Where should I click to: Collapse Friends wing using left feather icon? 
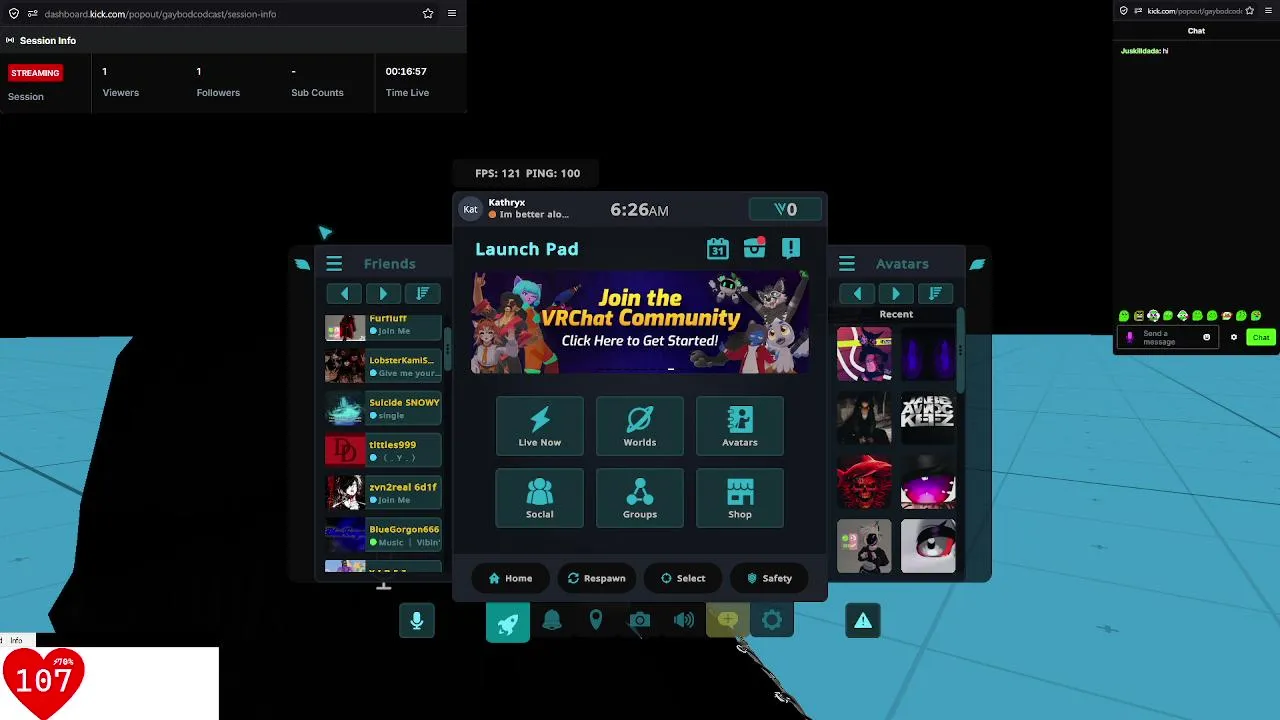click(x=302, y=264)
